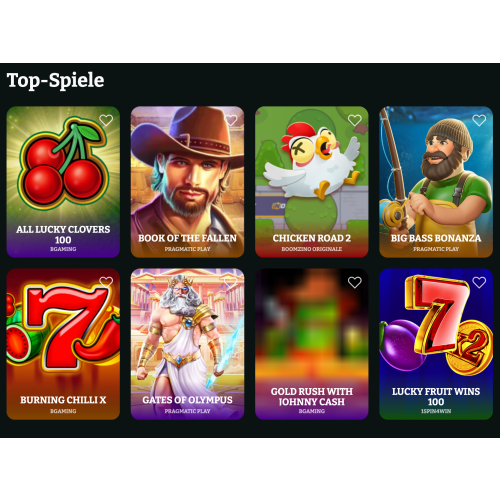This screenshot has width=500, height=500.
Task: Click Pragmatic Play label under Big Bass Bonanza
Action: click(436, 249)
